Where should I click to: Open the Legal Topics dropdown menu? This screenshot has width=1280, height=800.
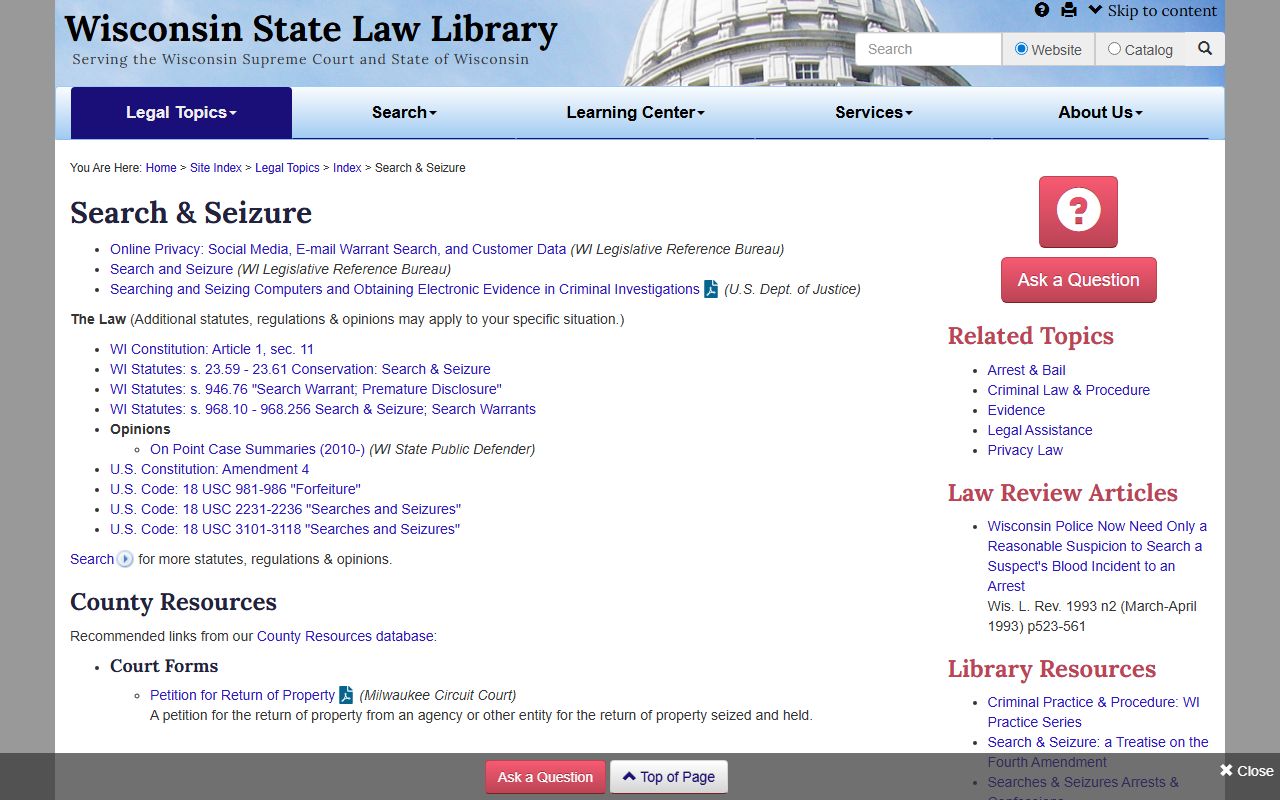[181, 113]
